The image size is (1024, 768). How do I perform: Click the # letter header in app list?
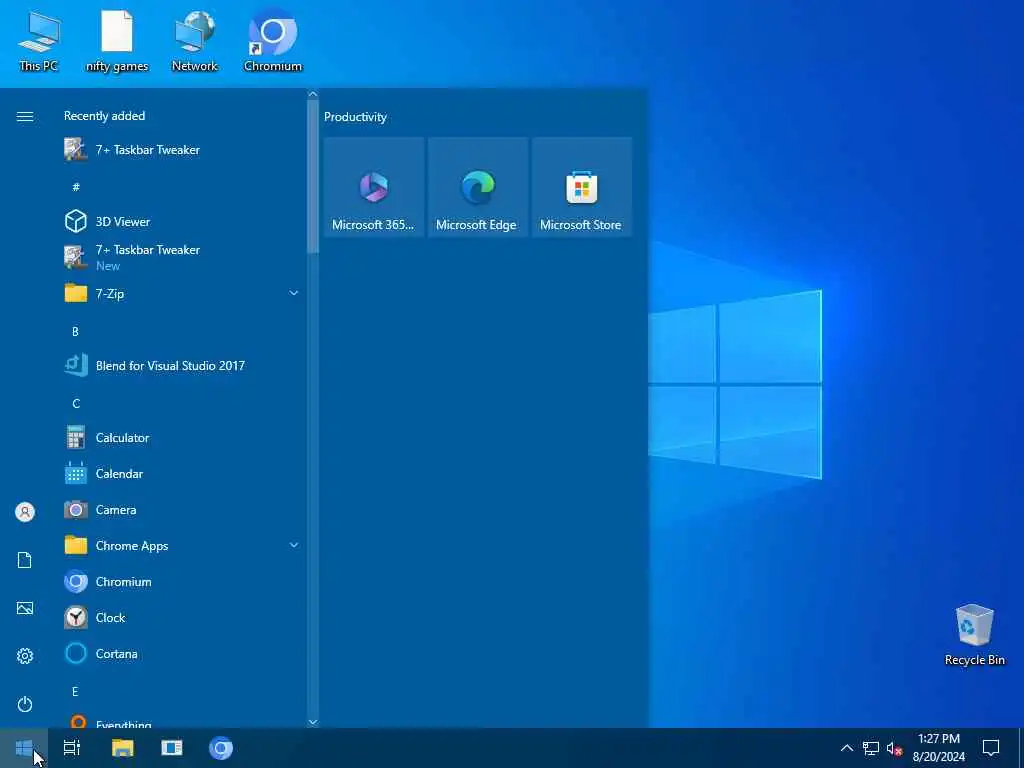pyautogui.click(x=76, y=187)
